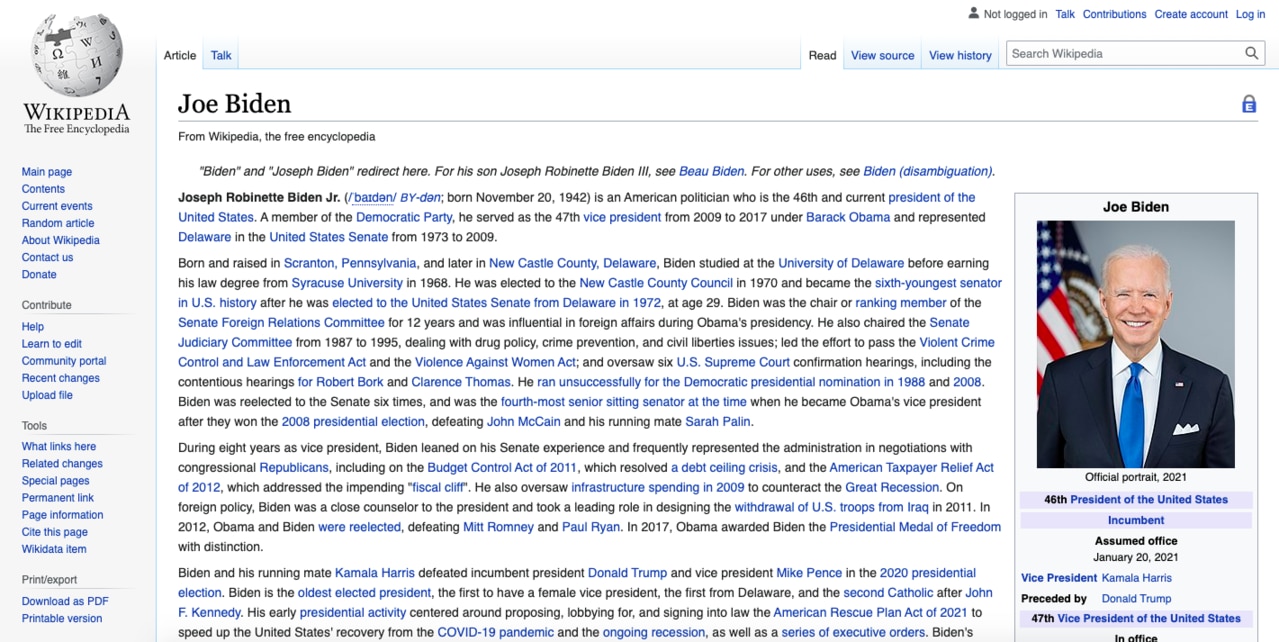Open the Article tab
The image size is (1279, 642).
click(x=180, y=56)
